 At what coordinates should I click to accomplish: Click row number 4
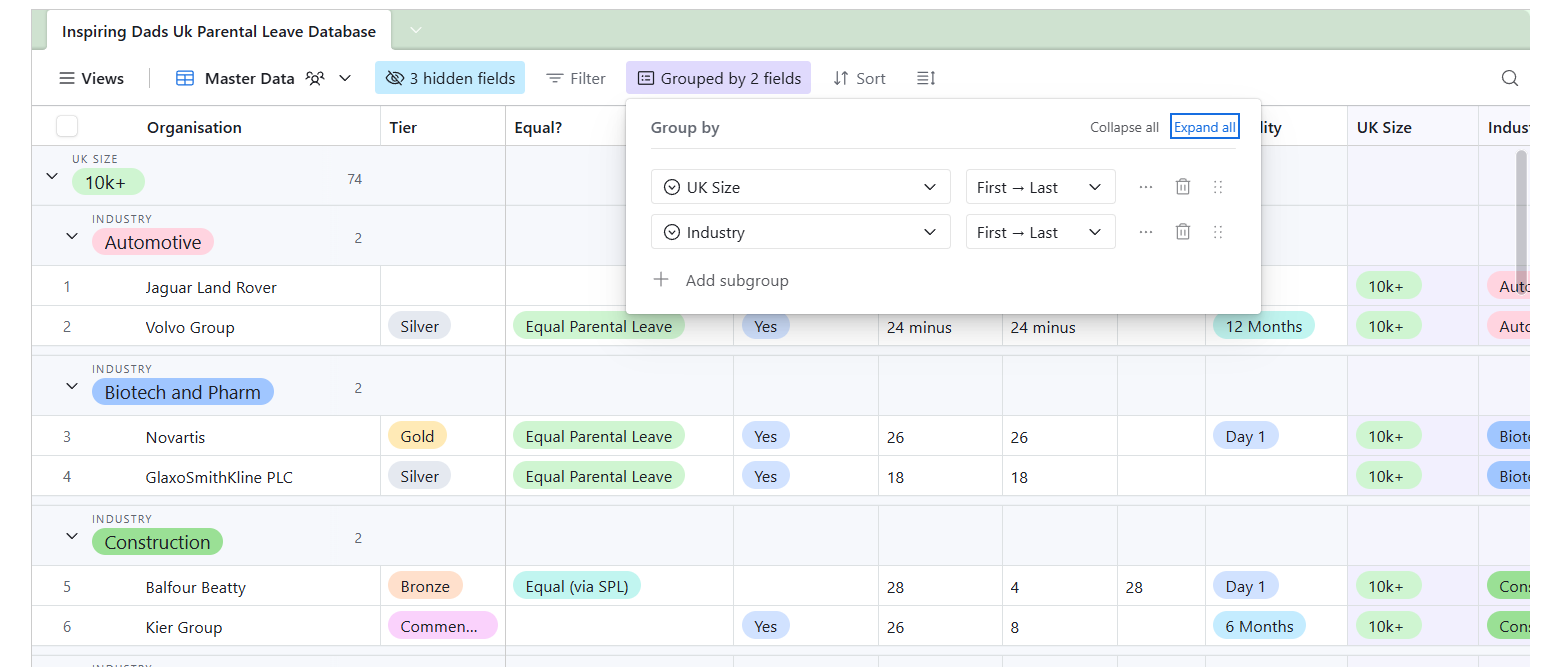click(x=67, y=477)
